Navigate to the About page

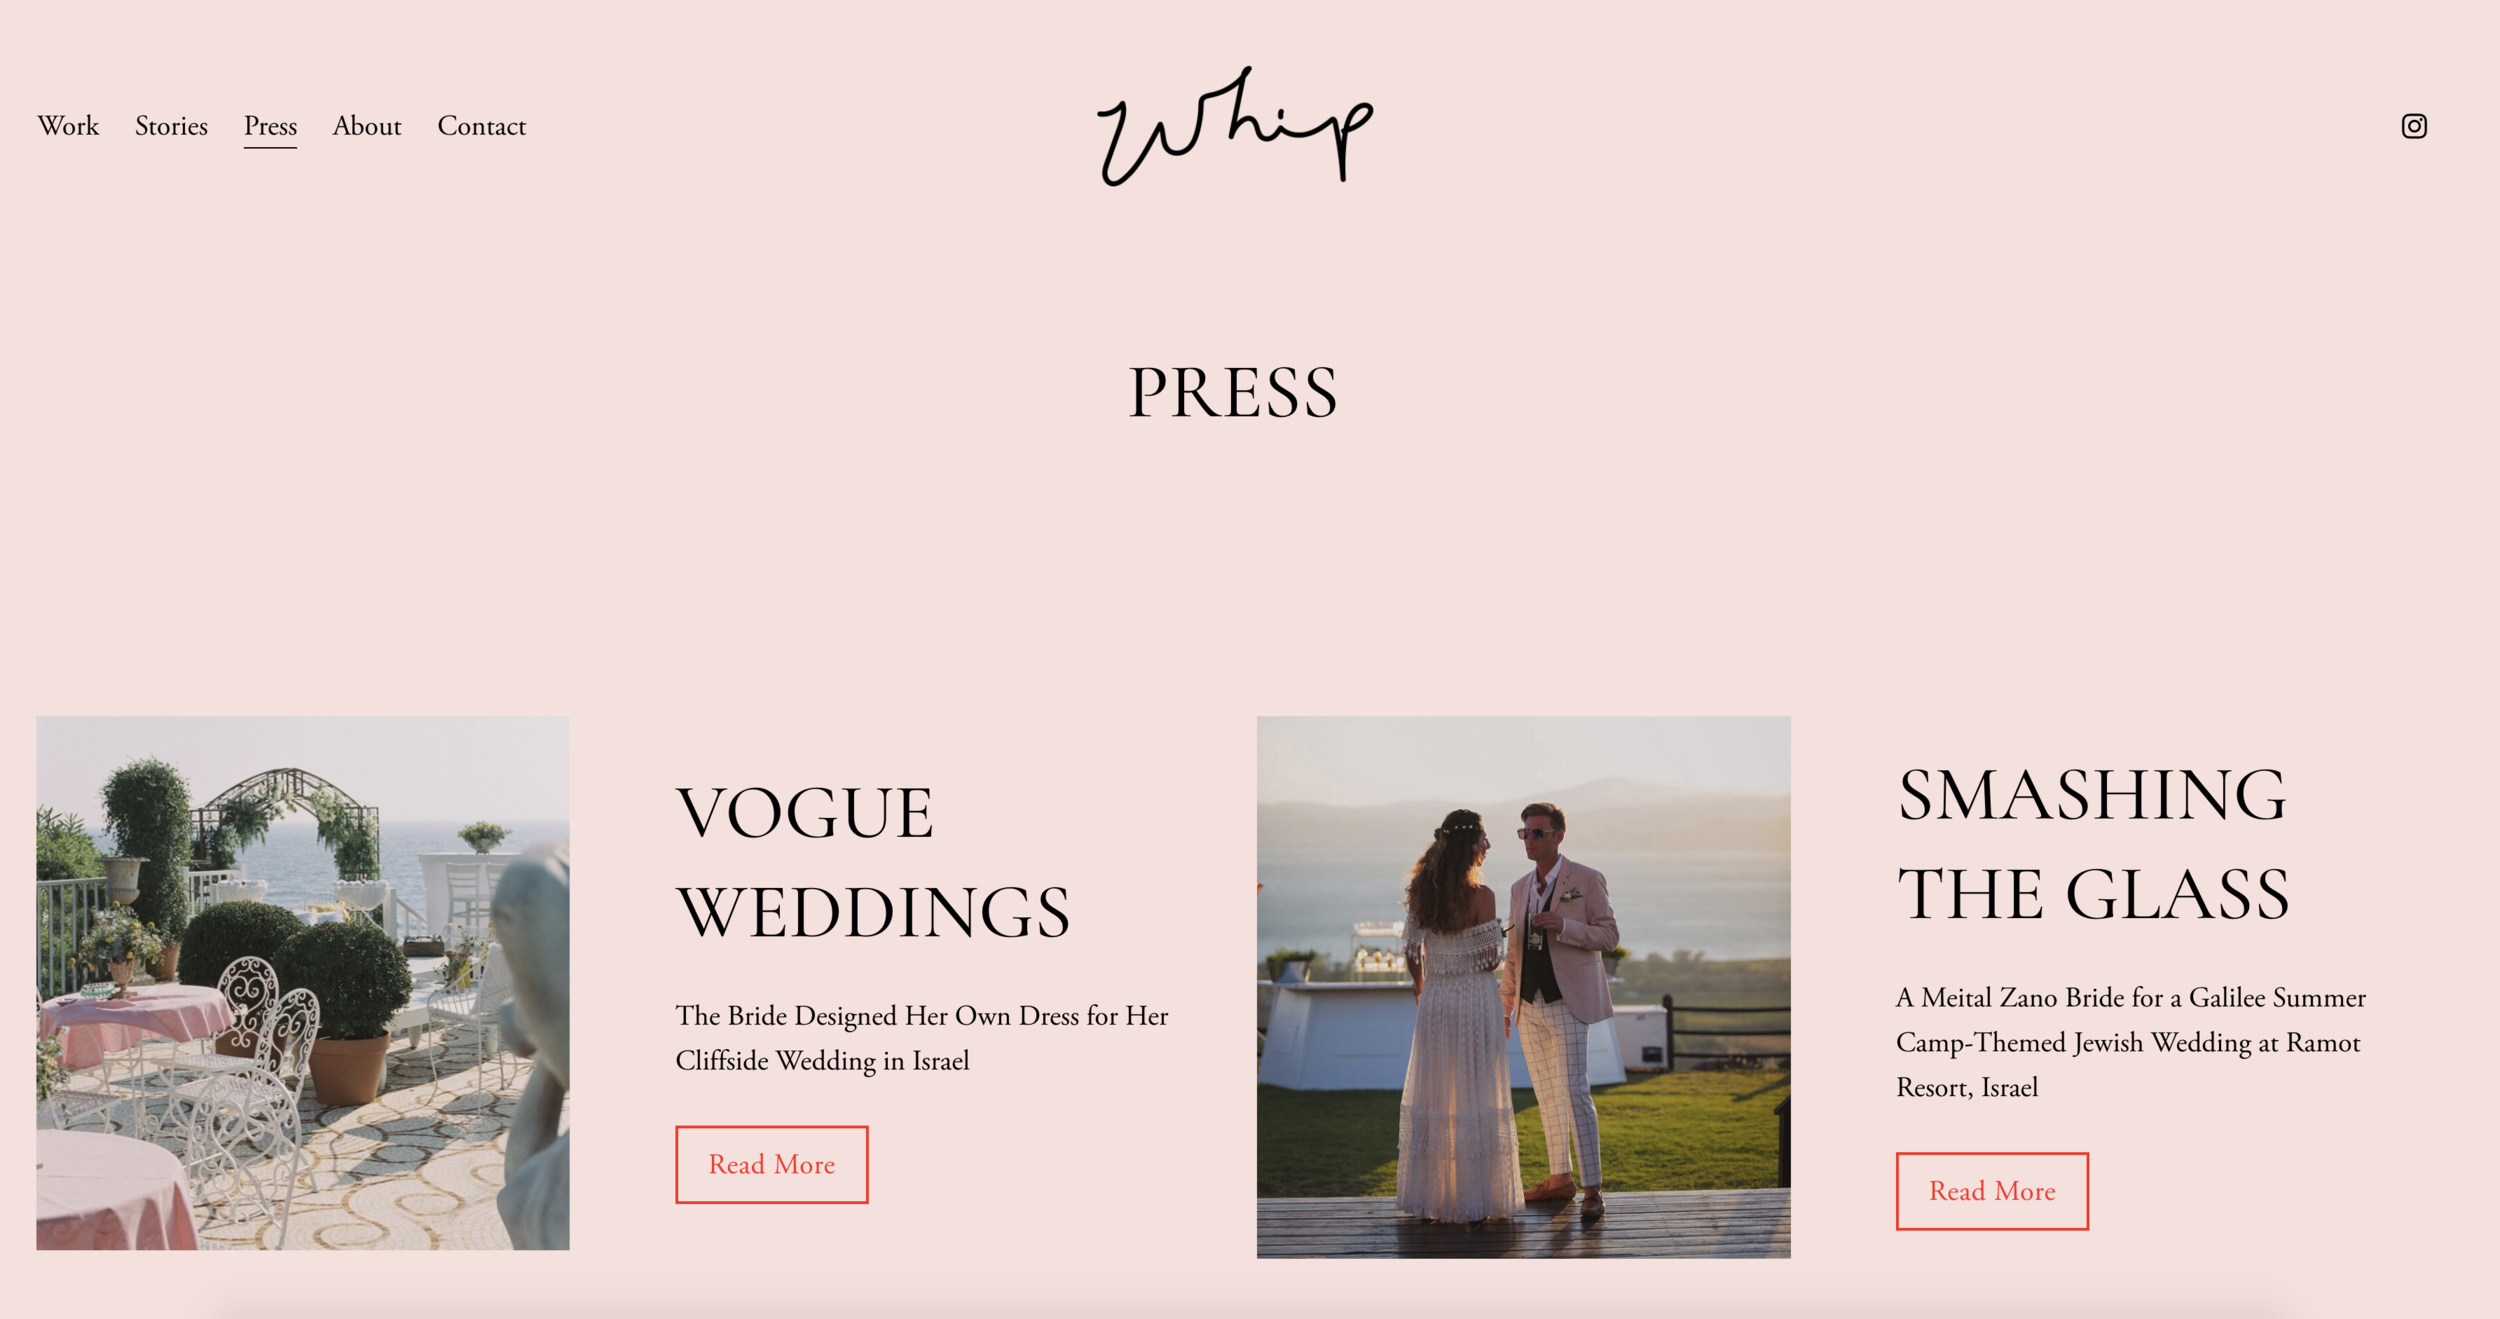367,126
